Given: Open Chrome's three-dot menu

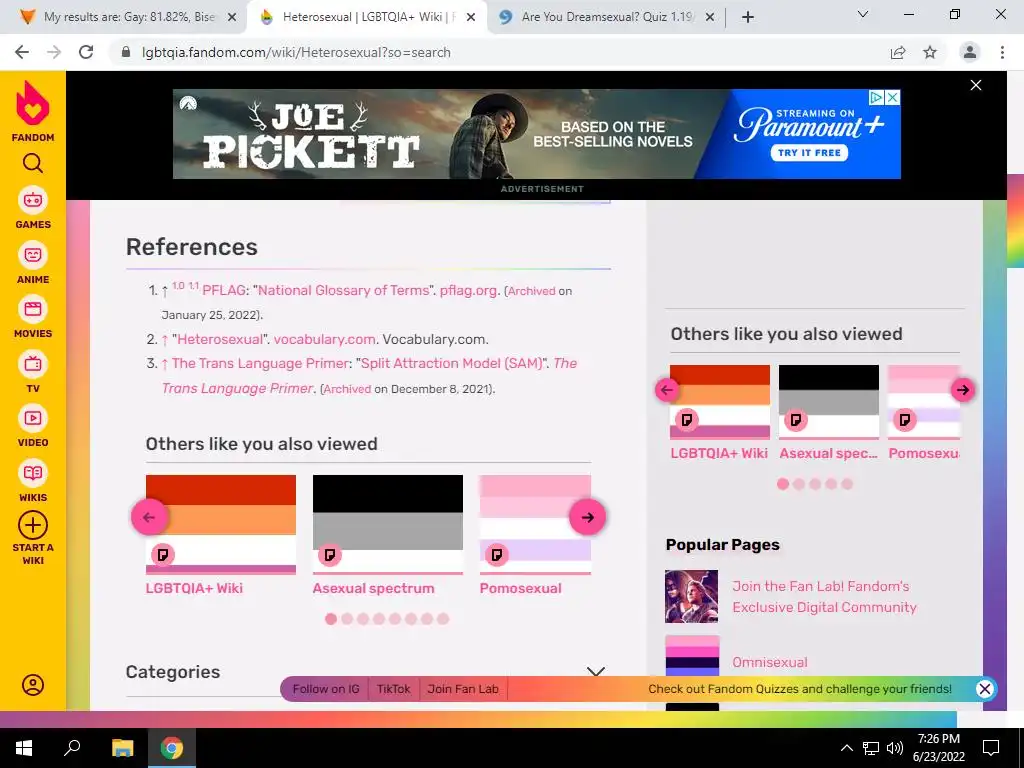Looking at the screenshot, I should tap(1002, 52).
